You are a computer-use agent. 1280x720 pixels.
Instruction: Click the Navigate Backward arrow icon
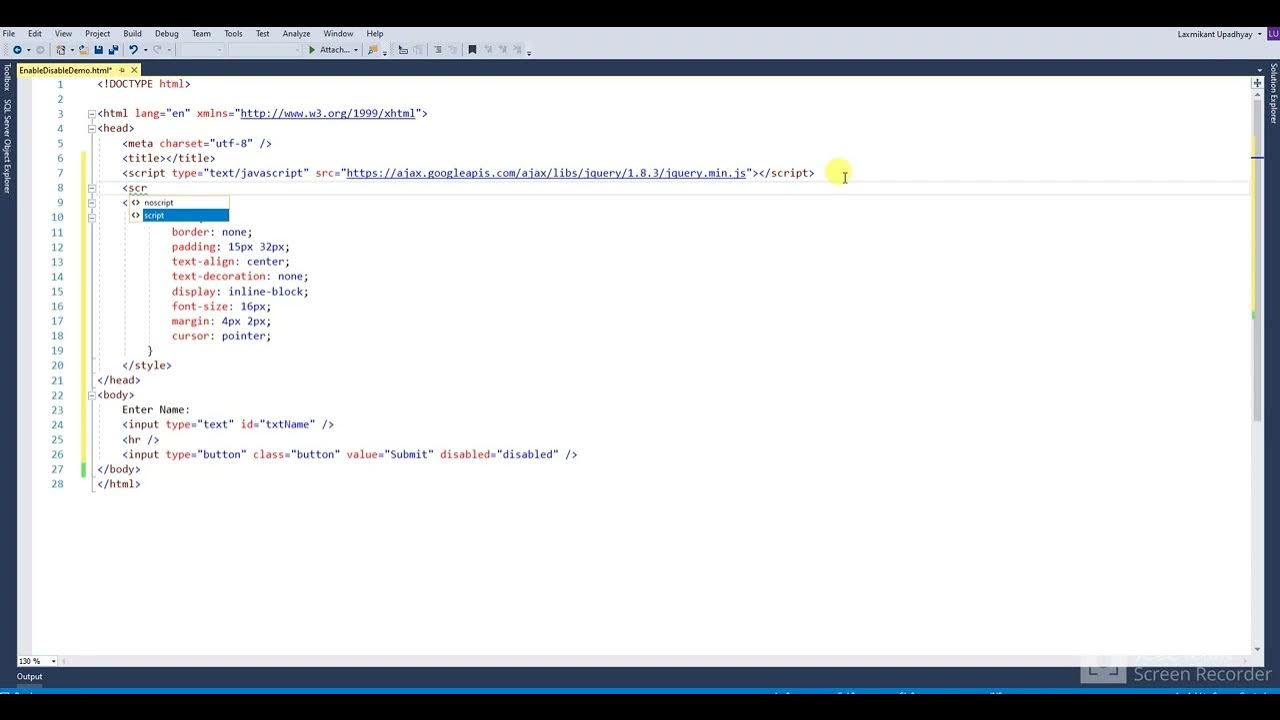17,50
